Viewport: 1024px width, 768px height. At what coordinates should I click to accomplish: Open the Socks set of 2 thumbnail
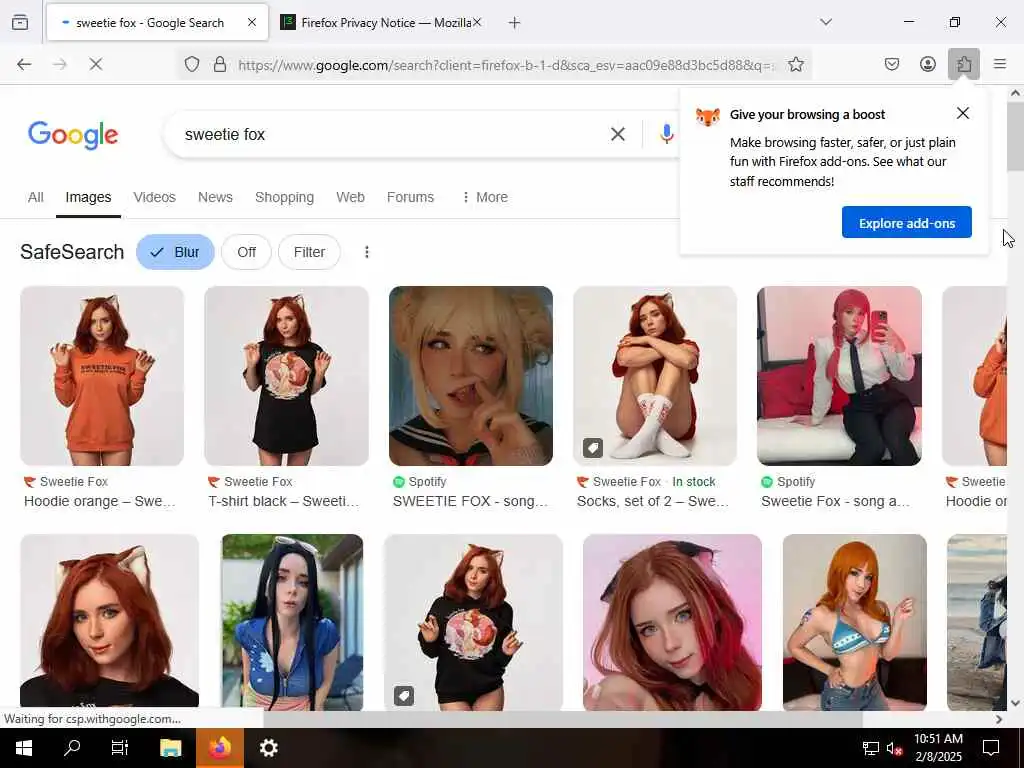coord(655,376)
